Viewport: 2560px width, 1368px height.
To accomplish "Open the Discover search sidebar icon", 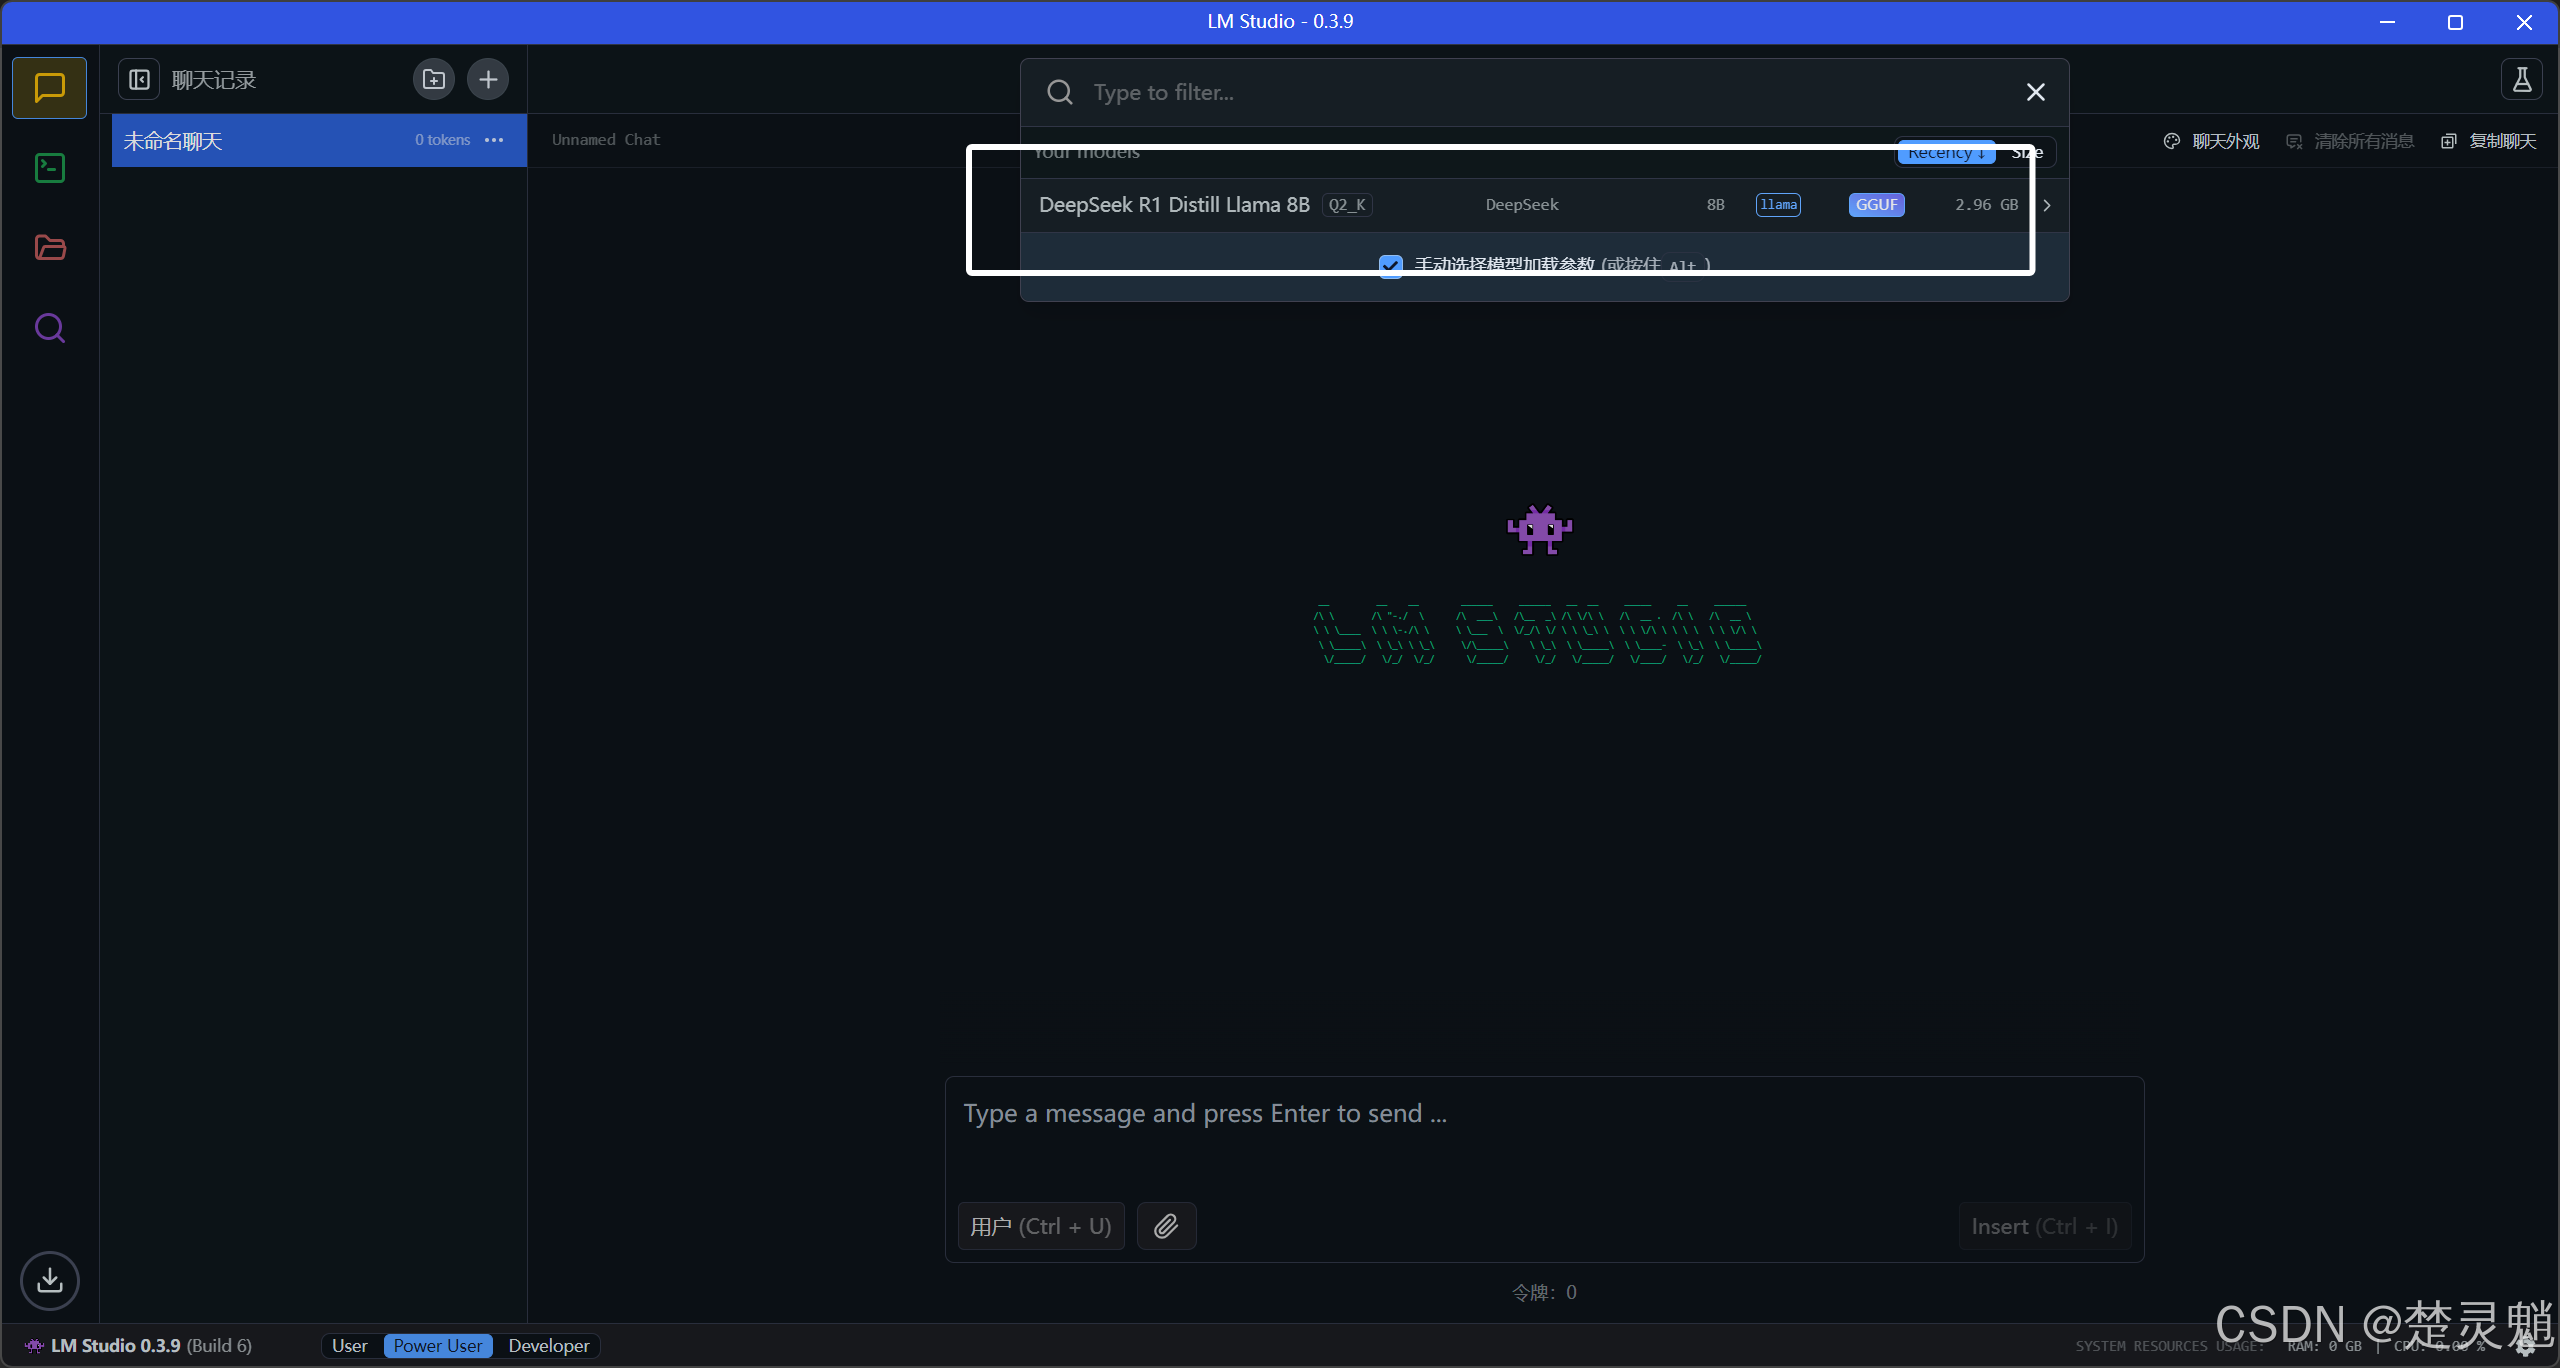I will point(49,328).
